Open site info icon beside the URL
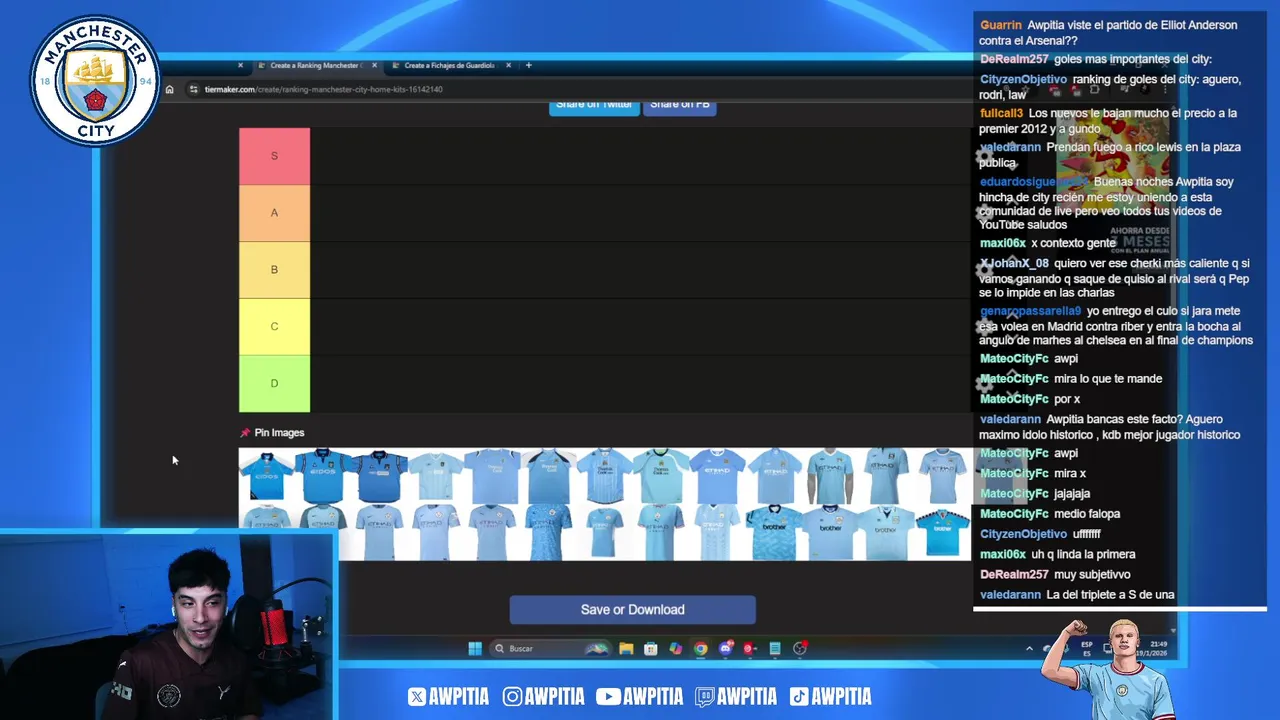 (193, 89)
